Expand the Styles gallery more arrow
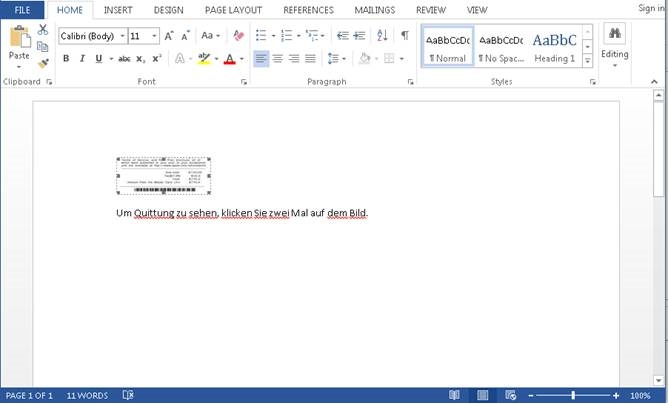 tap(588, 61)
